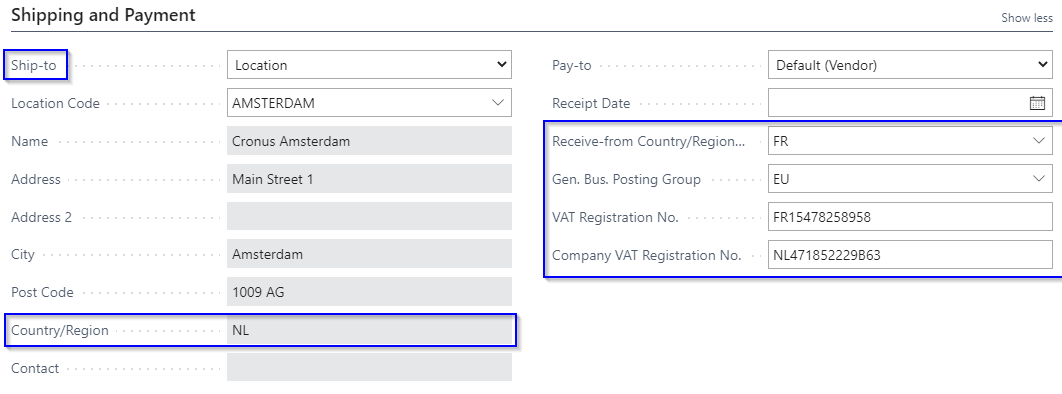
Task: Click the empty Contact field
Action: [x=369, y=368]
